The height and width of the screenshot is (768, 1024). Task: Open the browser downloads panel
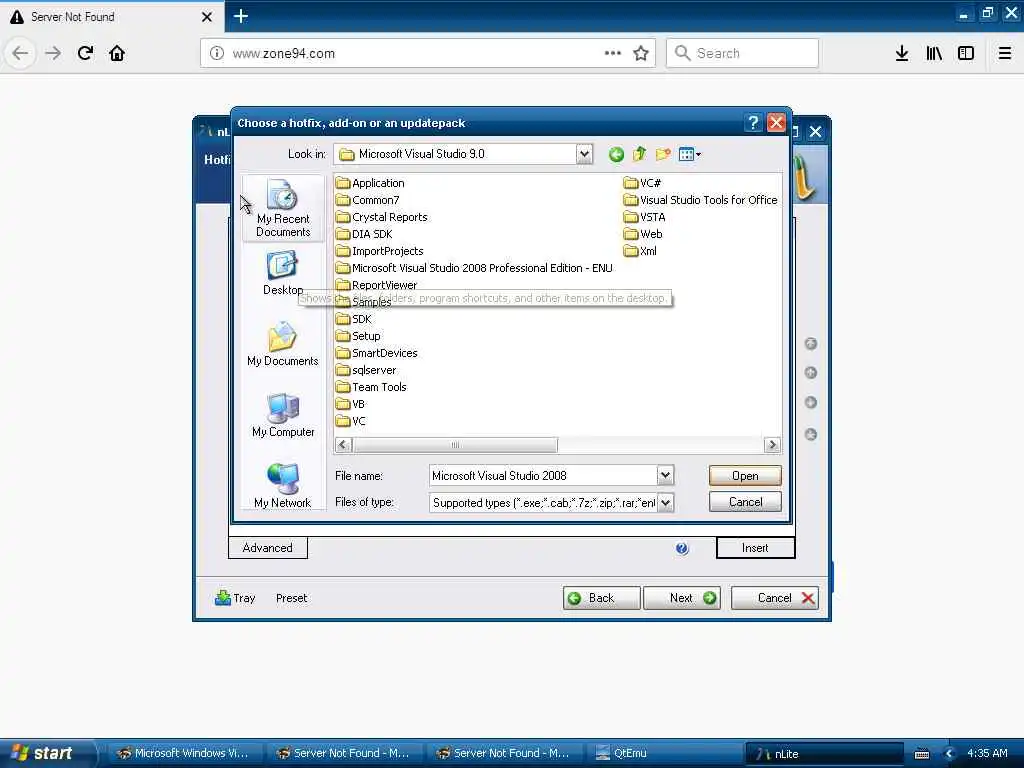902,53
